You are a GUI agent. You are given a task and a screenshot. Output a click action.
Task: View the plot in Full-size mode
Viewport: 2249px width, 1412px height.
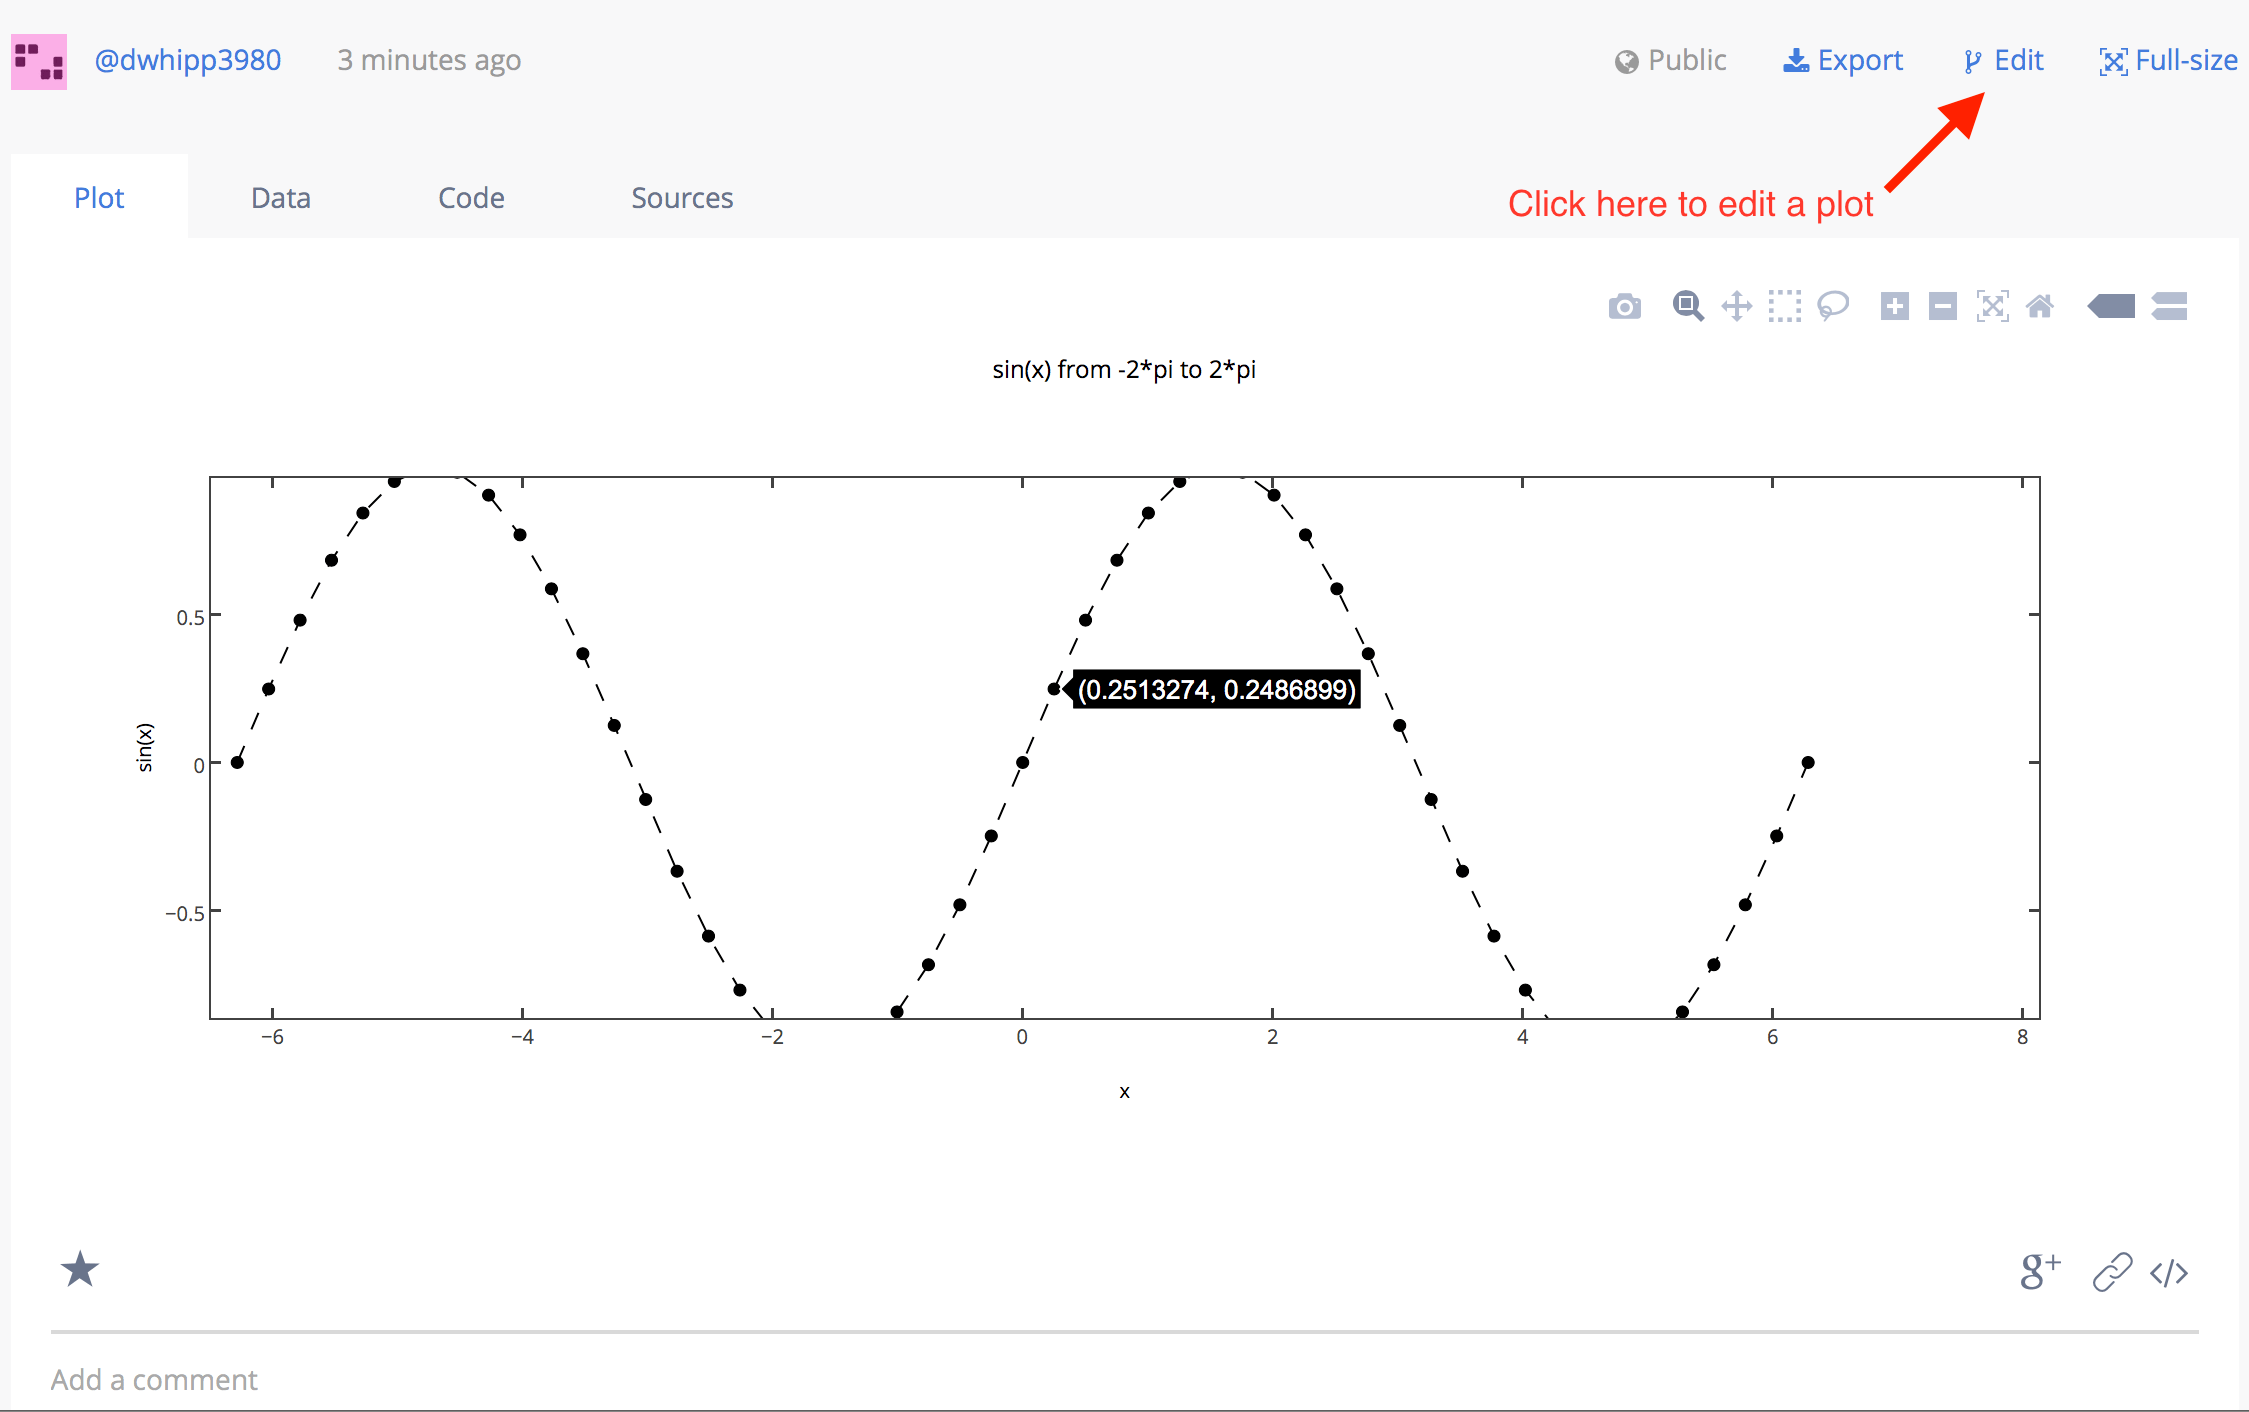[2166, 60]
